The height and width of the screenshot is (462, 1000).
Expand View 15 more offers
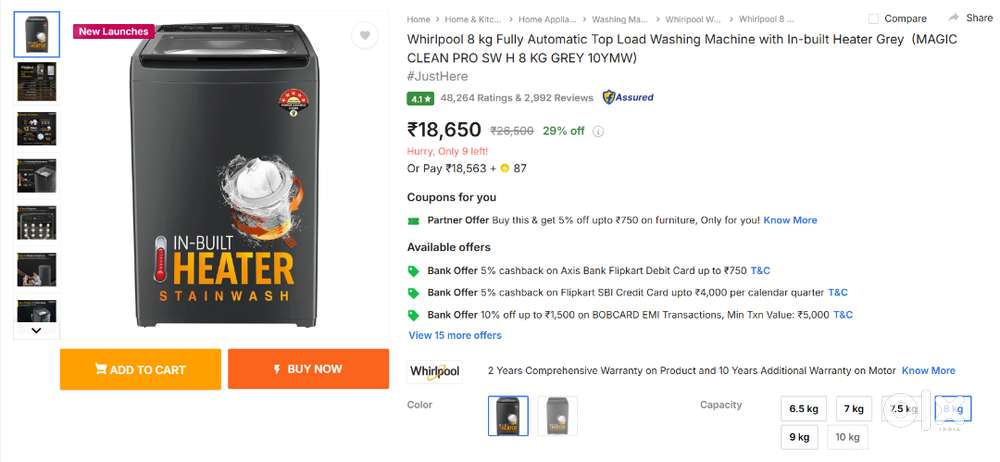pos(455,335)
